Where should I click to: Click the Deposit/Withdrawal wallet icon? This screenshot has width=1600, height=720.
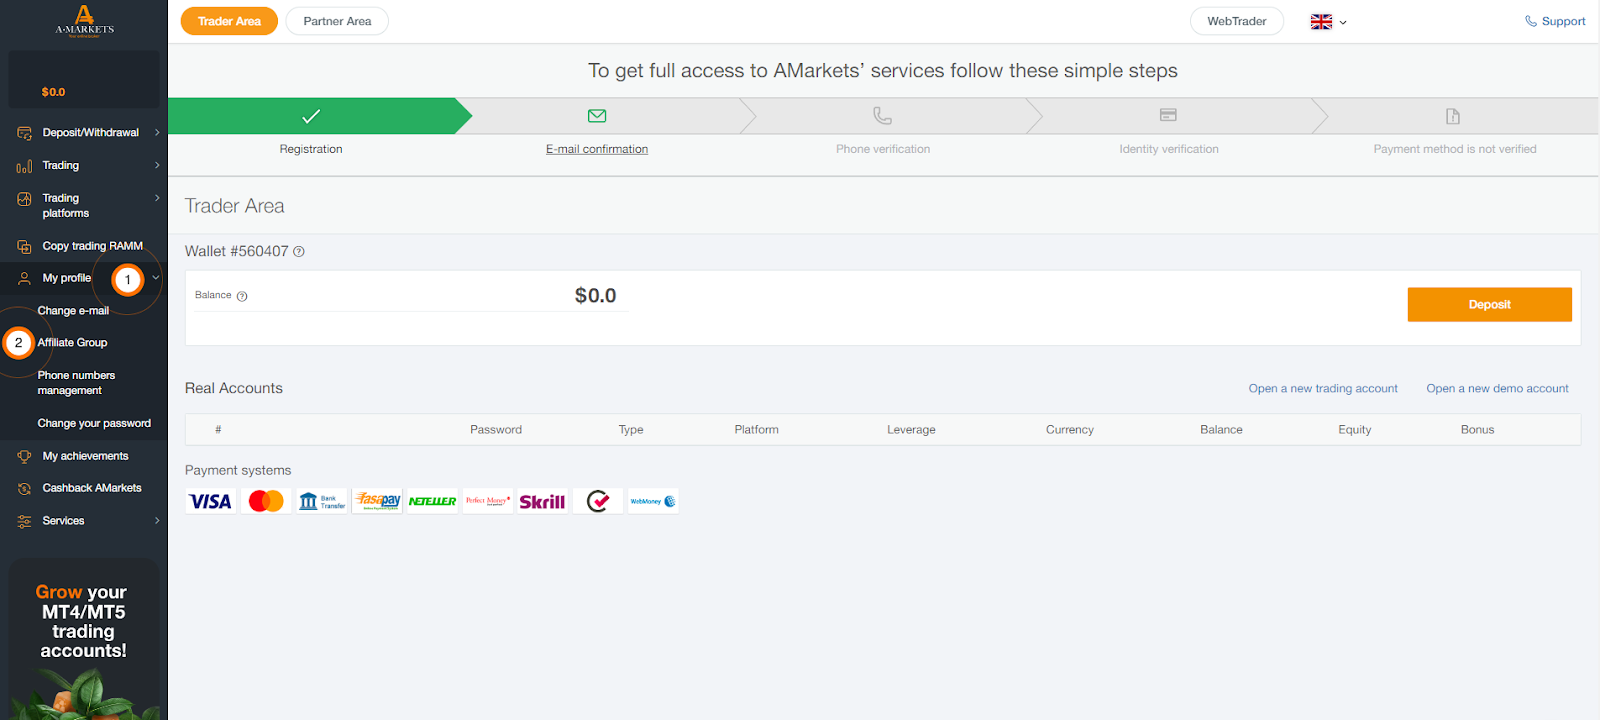(x=24, y=133)
